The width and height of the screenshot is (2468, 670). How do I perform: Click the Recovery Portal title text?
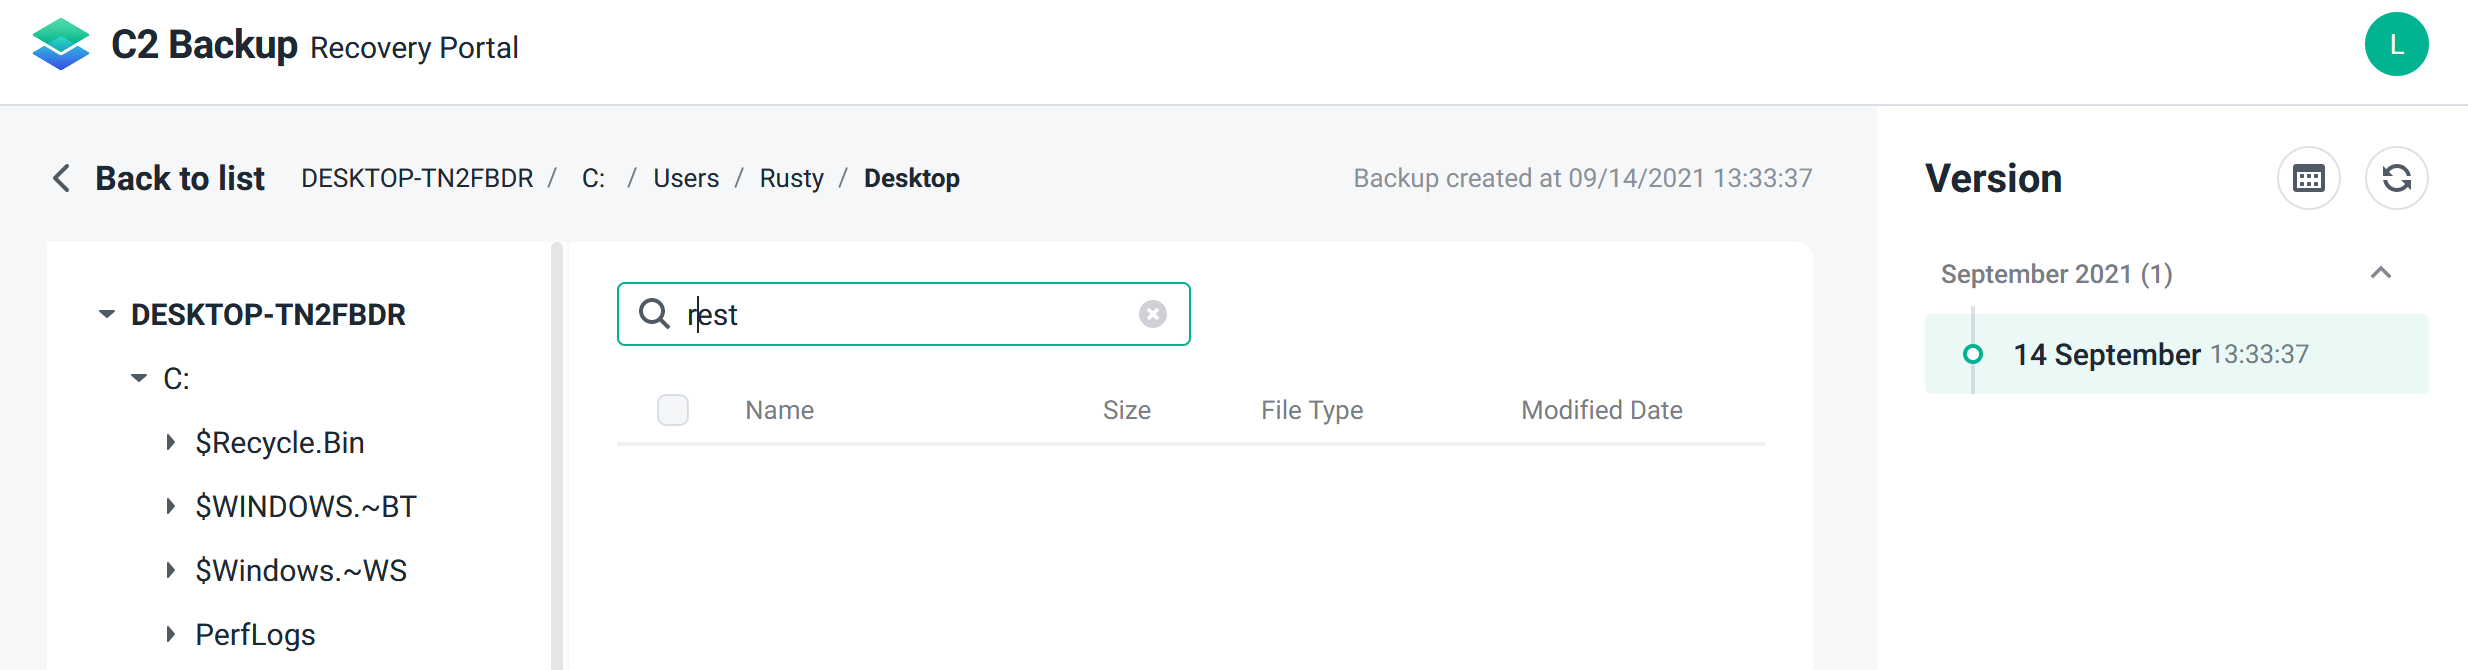(x=414, y=48)
